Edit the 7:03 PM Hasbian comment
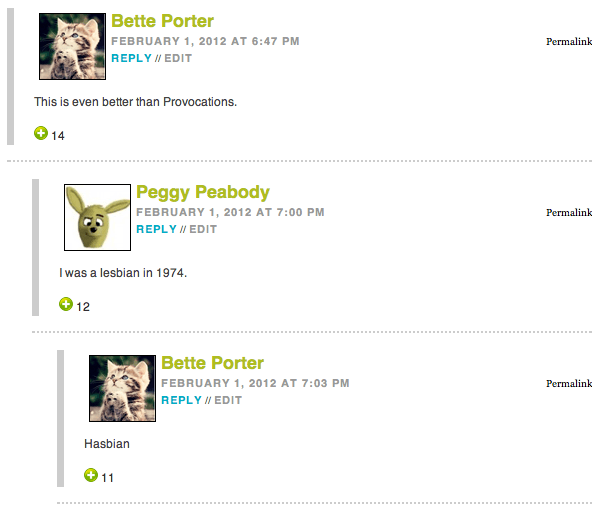The height and width of the screenshot is (514, 599). [x=228, y=400]
